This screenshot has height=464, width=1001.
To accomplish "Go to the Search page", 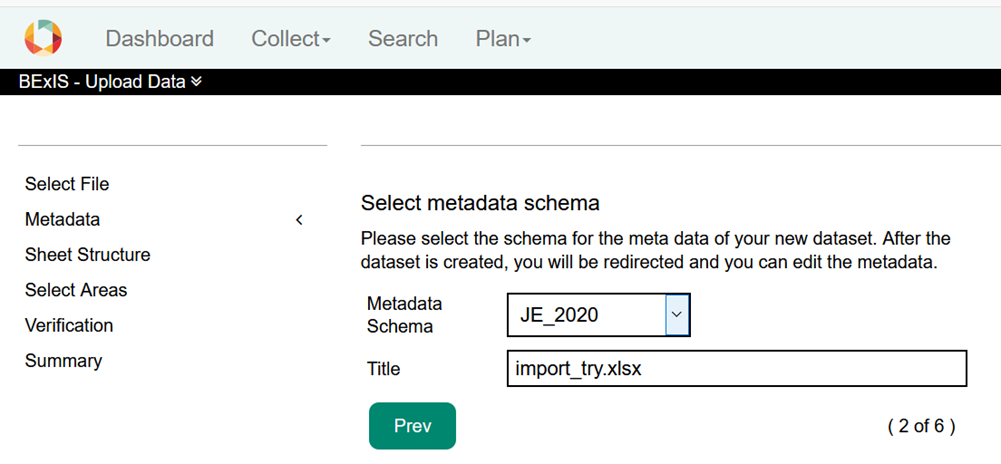I will pyautogui.click(x=402, y=39).
